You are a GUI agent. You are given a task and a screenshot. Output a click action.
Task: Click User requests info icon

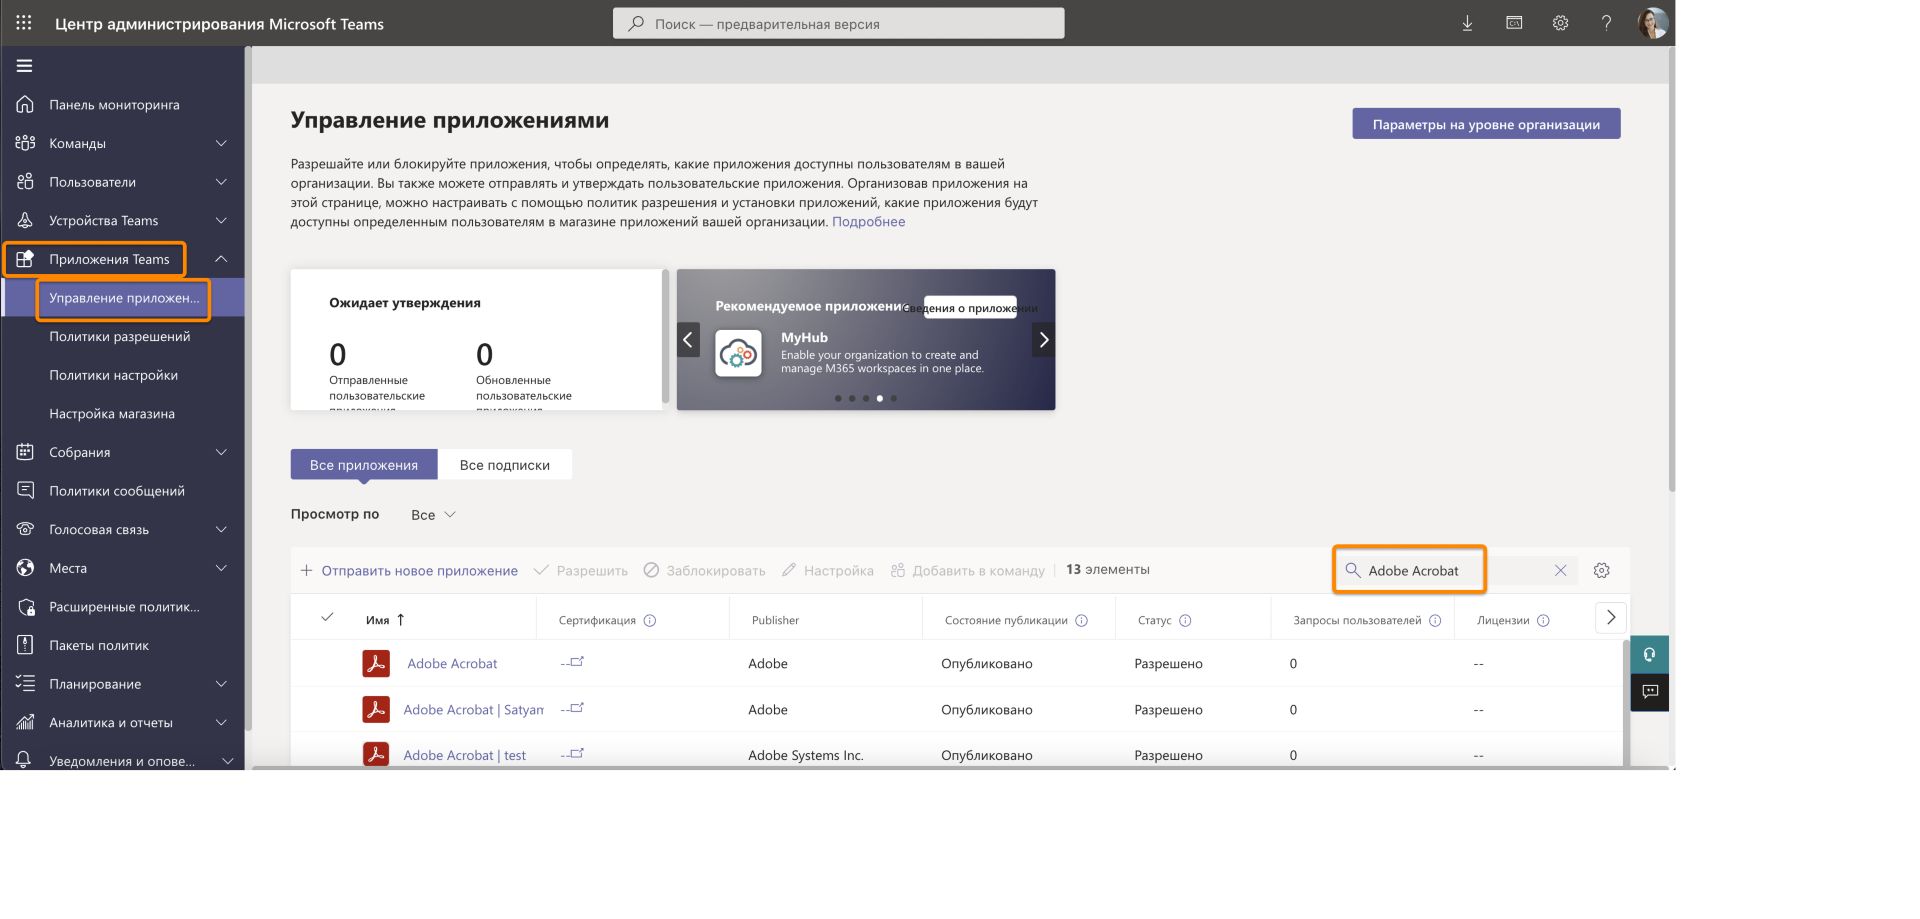[1435, 620]
